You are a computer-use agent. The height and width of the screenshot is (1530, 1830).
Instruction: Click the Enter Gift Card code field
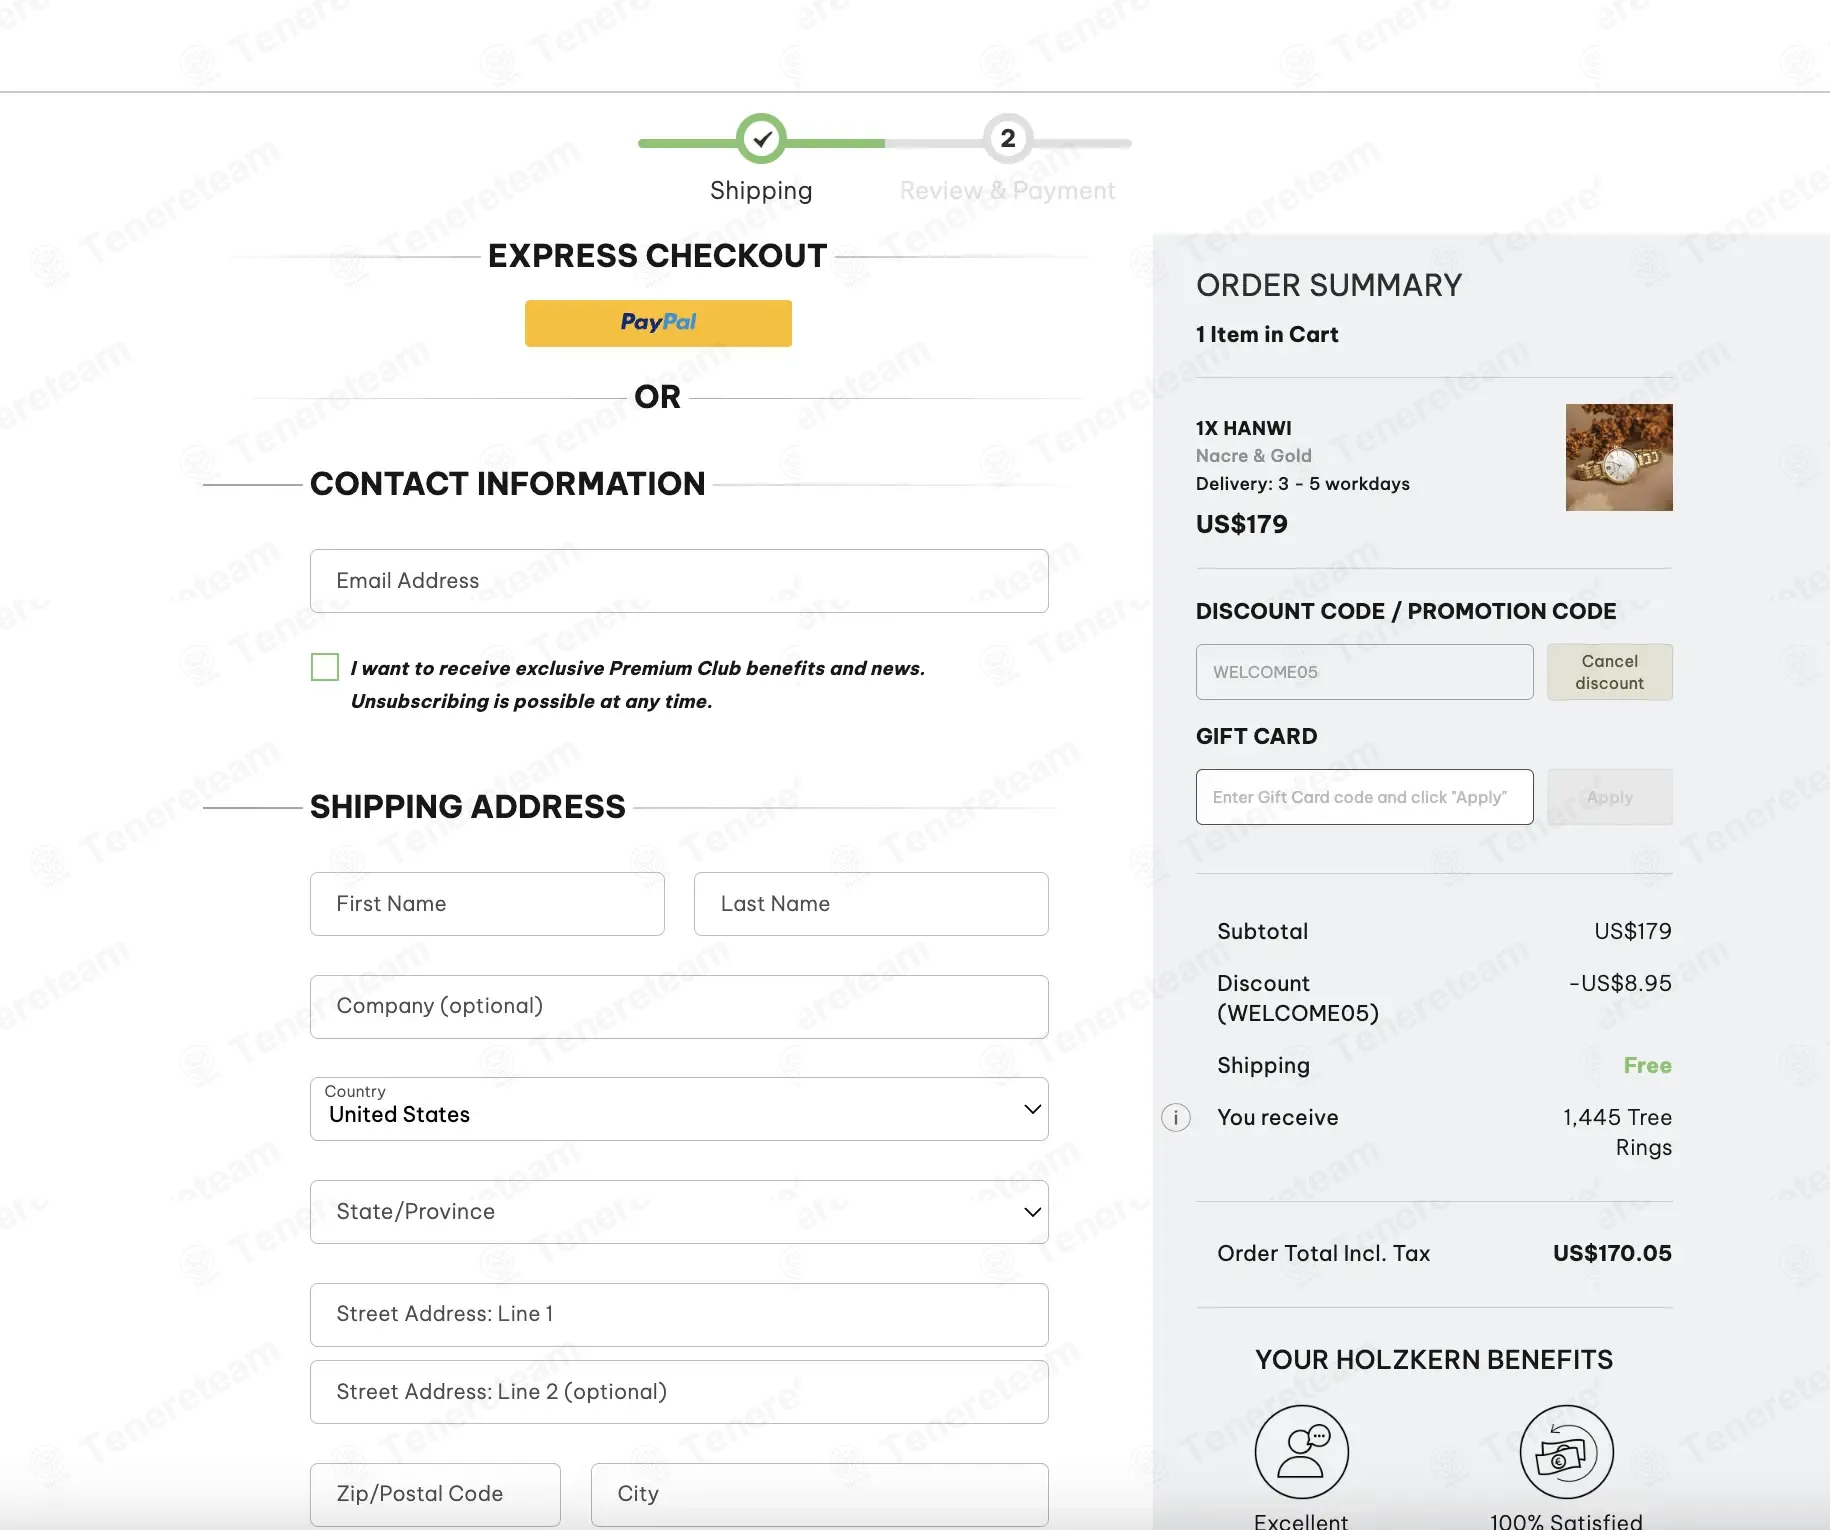1364,797
